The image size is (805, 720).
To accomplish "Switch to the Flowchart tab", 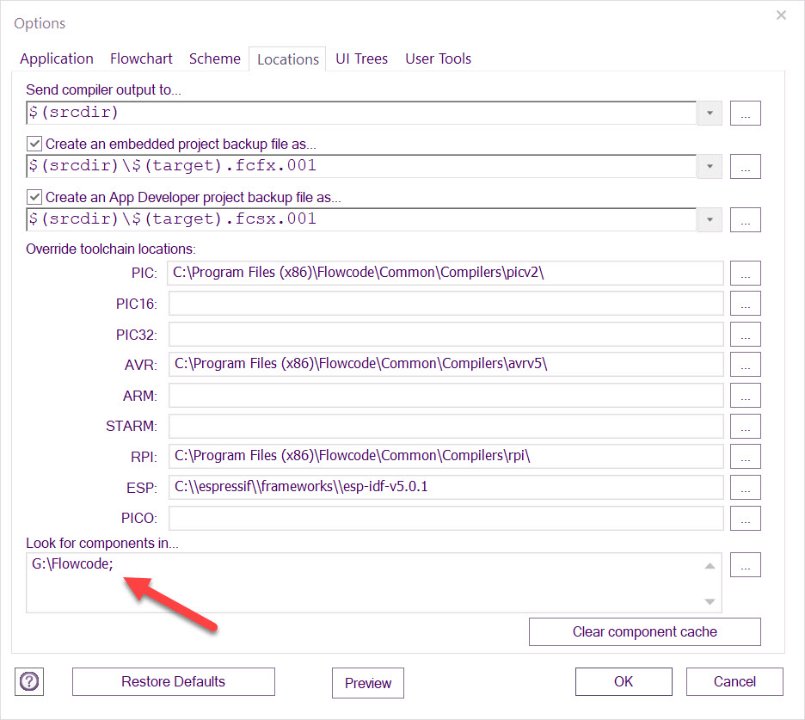I will click(x=141, y=59).
